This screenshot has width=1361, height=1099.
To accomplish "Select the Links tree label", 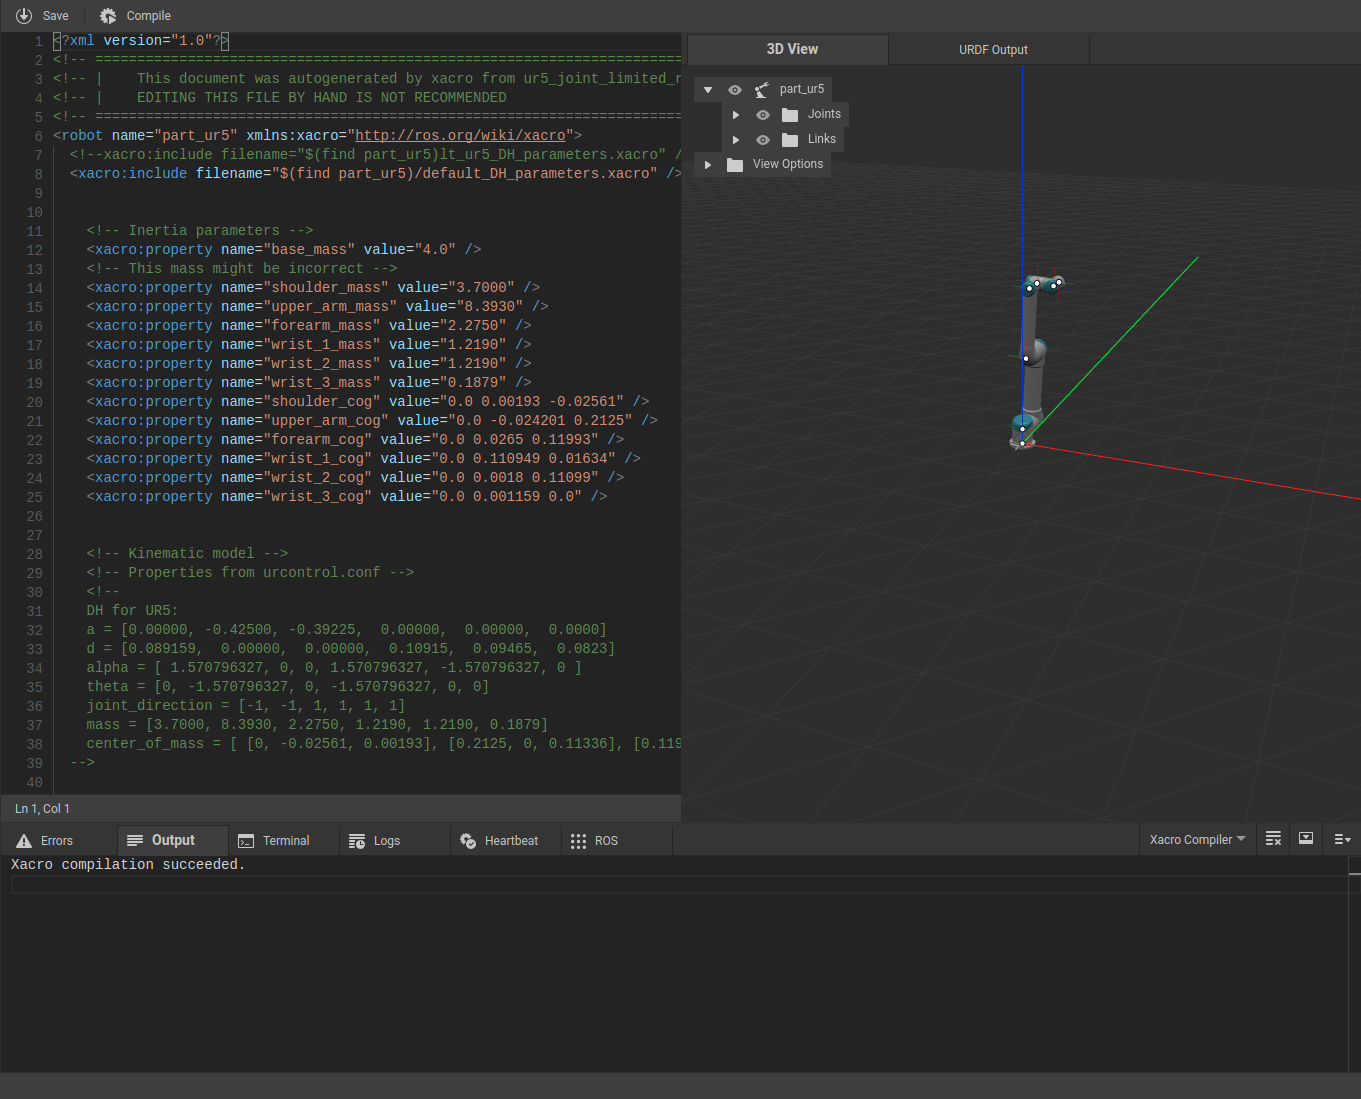I will (x=822, y=139).
